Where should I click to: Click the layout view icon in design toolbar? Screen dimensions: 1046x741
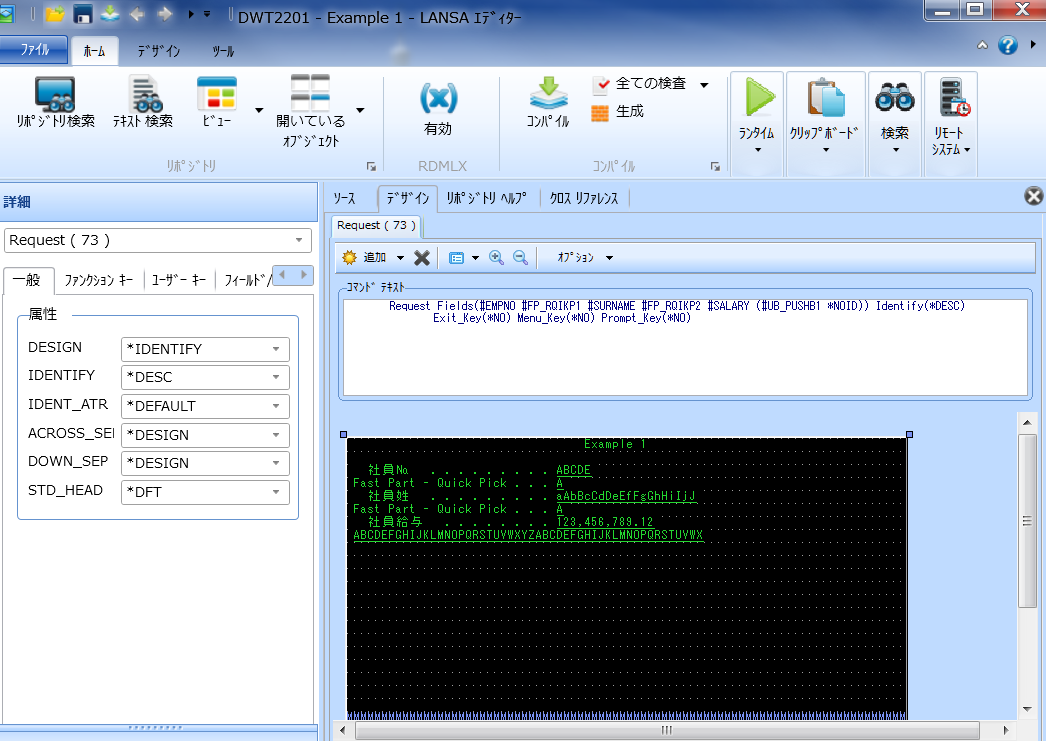(456, 258)
